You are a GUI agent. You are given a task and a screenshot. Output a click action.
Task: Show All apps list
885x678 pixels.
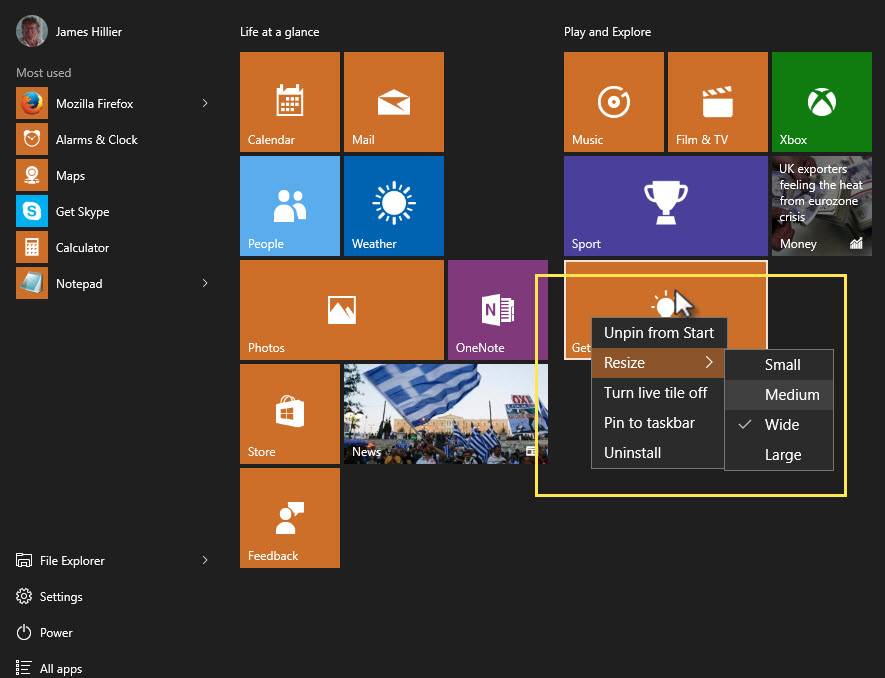tap(61, 669)
